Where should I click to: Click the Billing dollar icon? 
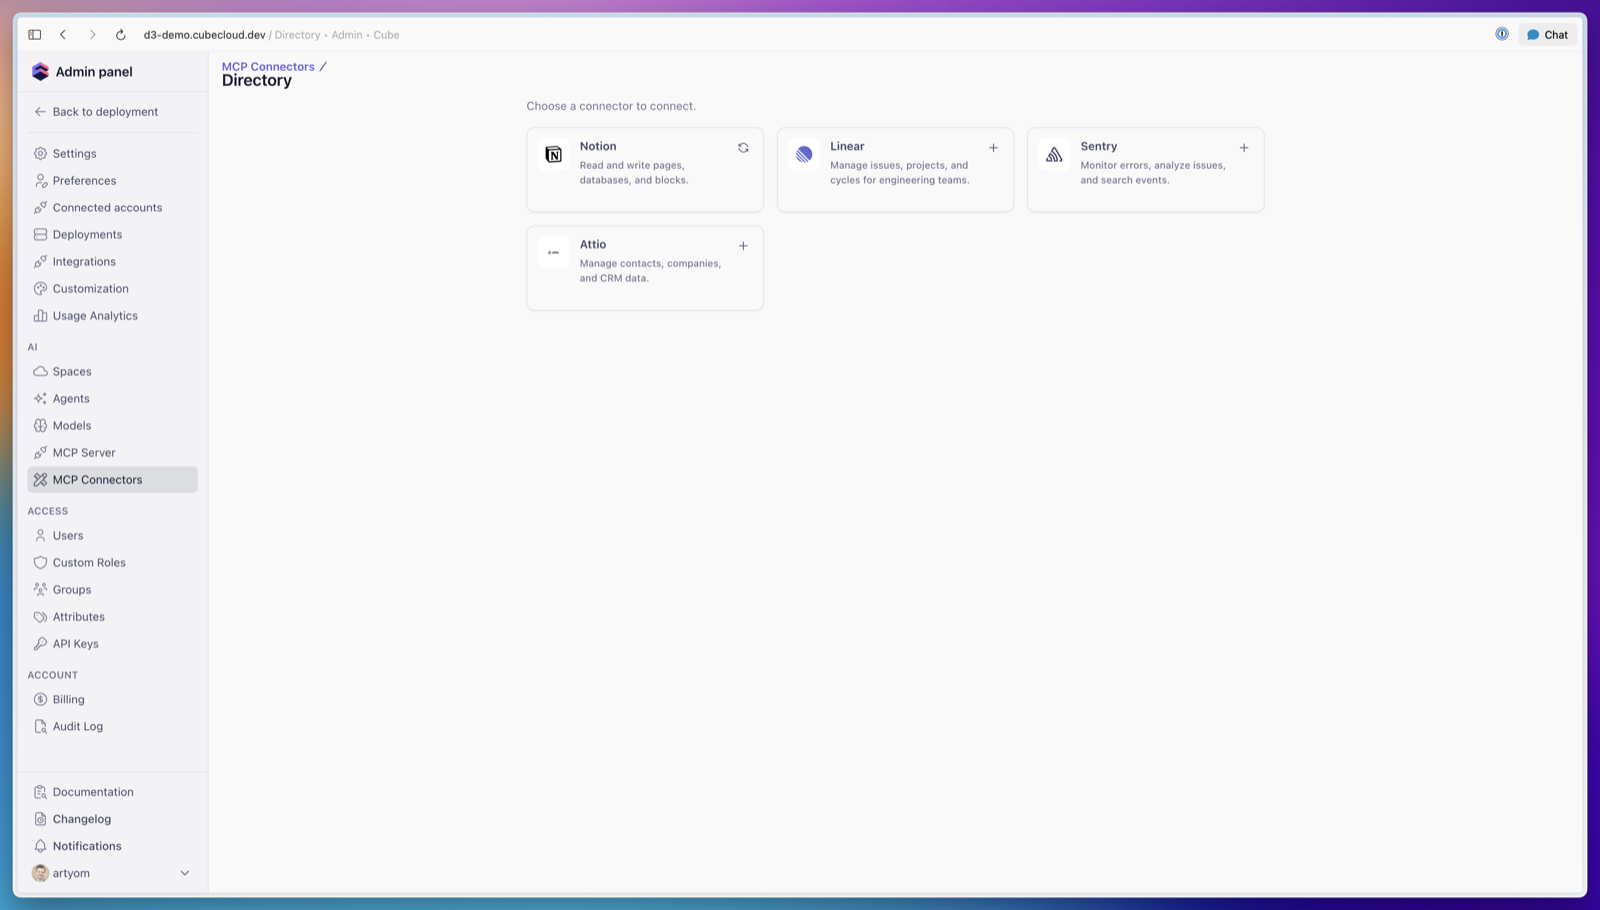[40, 700]
